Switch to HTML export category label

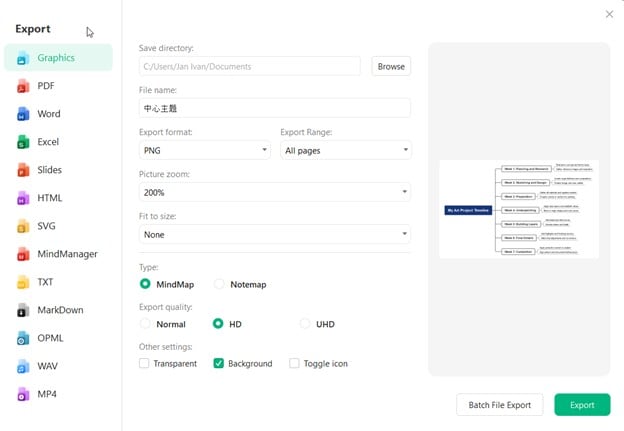(50, 198)
